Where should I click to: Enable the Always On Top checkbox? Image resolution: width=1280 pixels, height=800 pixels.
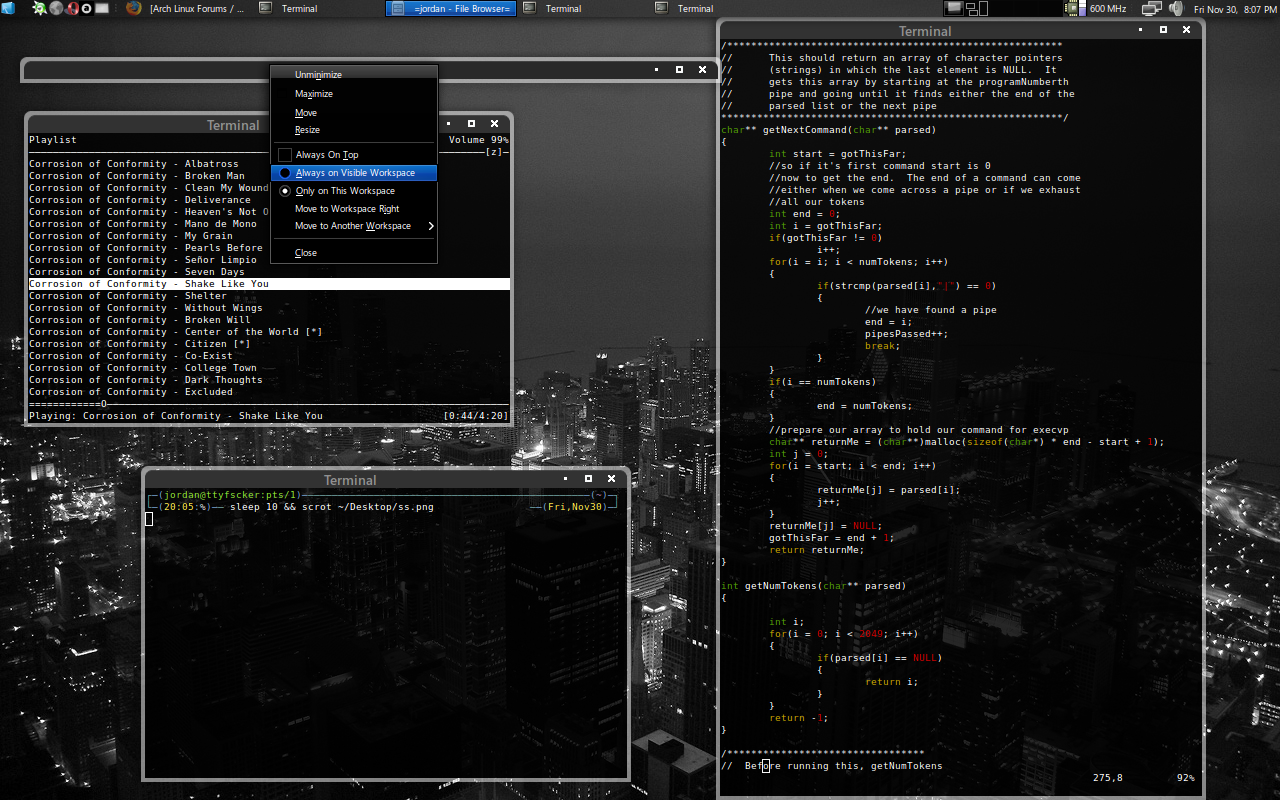pyautogui.click(x=285, y=155)
